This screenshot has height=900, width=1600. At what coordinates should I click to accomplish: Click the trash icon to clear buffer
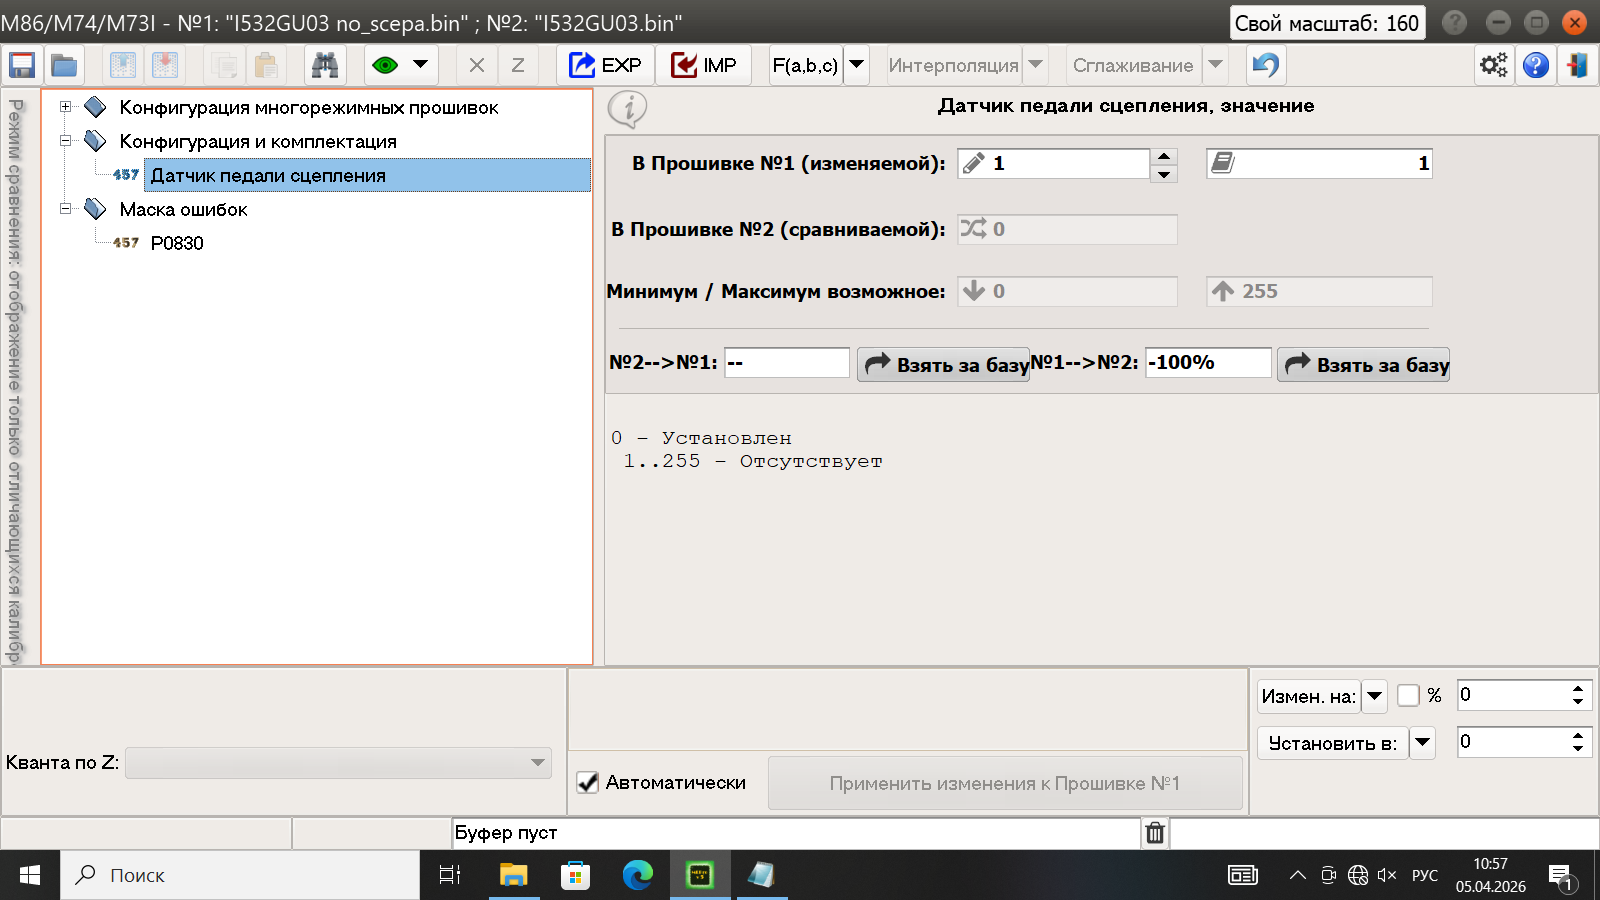[x=1155, y=833]
